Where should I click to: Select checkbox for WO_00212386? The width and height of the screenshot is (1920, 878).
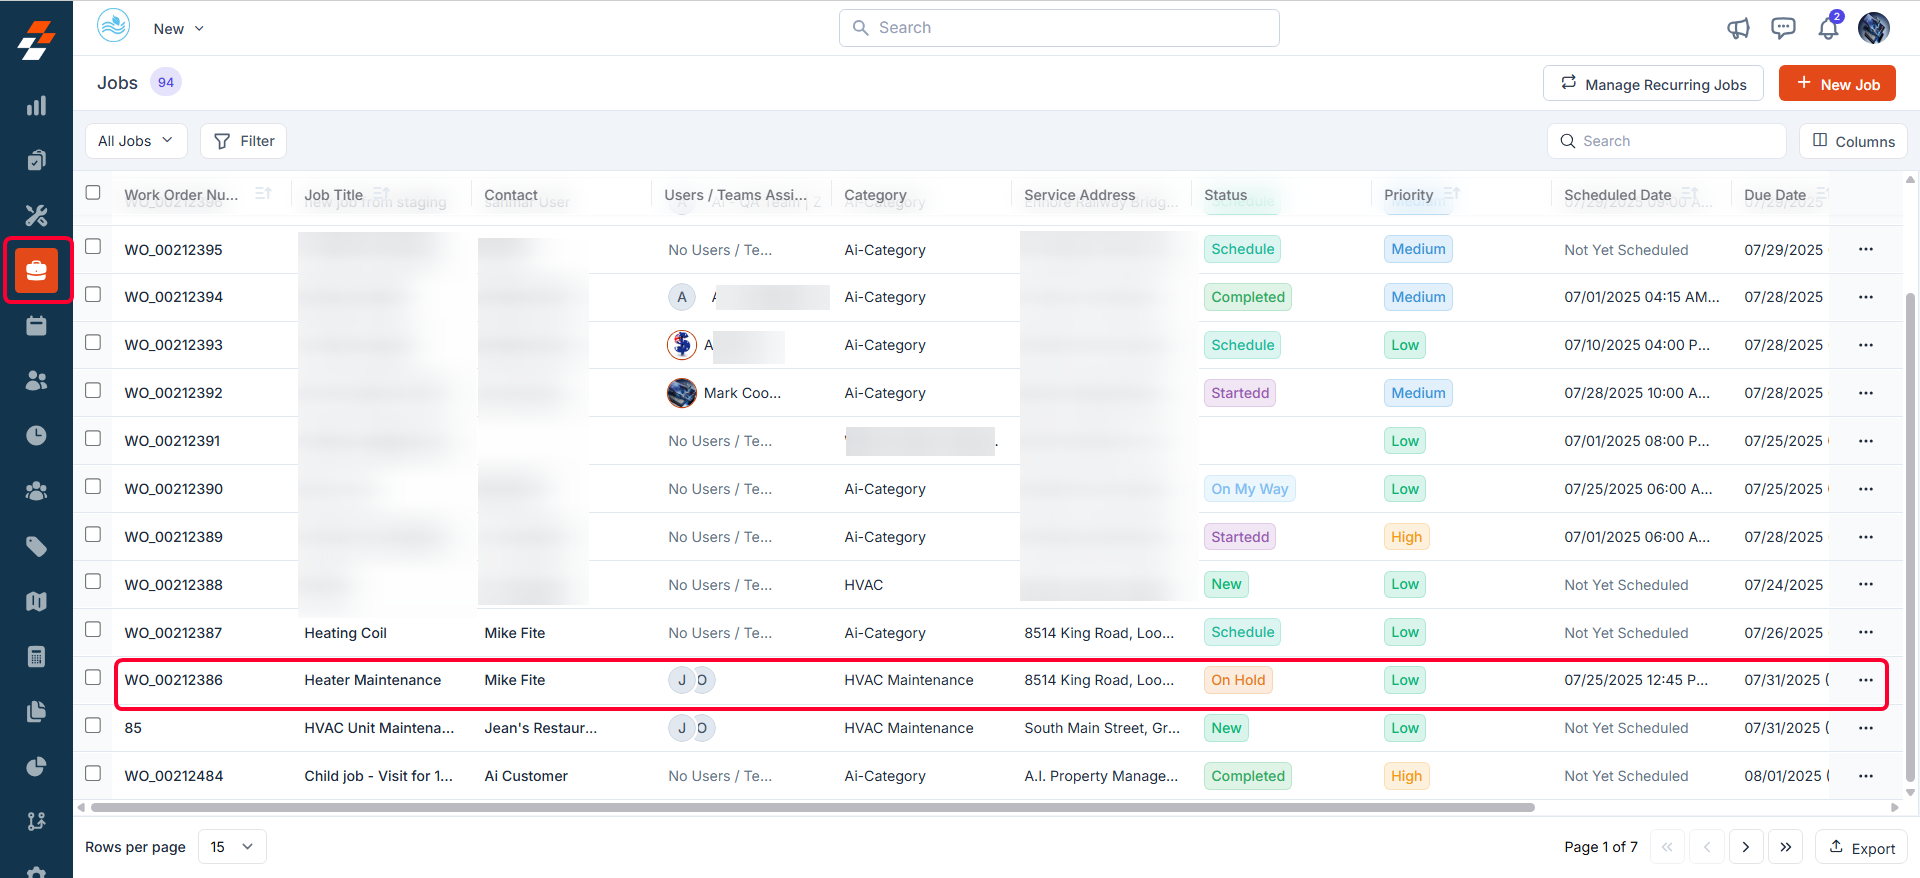click(93, 677)
